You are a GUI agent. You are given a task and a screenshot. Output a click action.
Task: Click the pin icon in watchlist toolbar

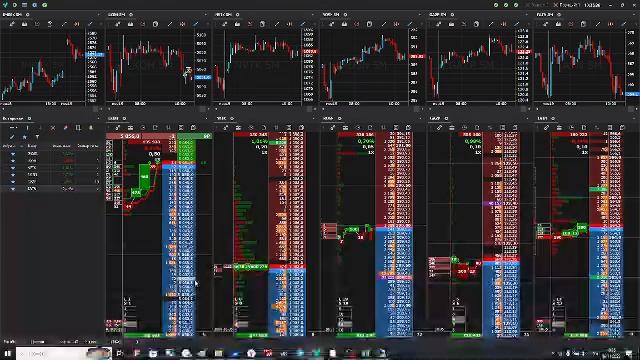pyautogui.click(x=65, y=128)
